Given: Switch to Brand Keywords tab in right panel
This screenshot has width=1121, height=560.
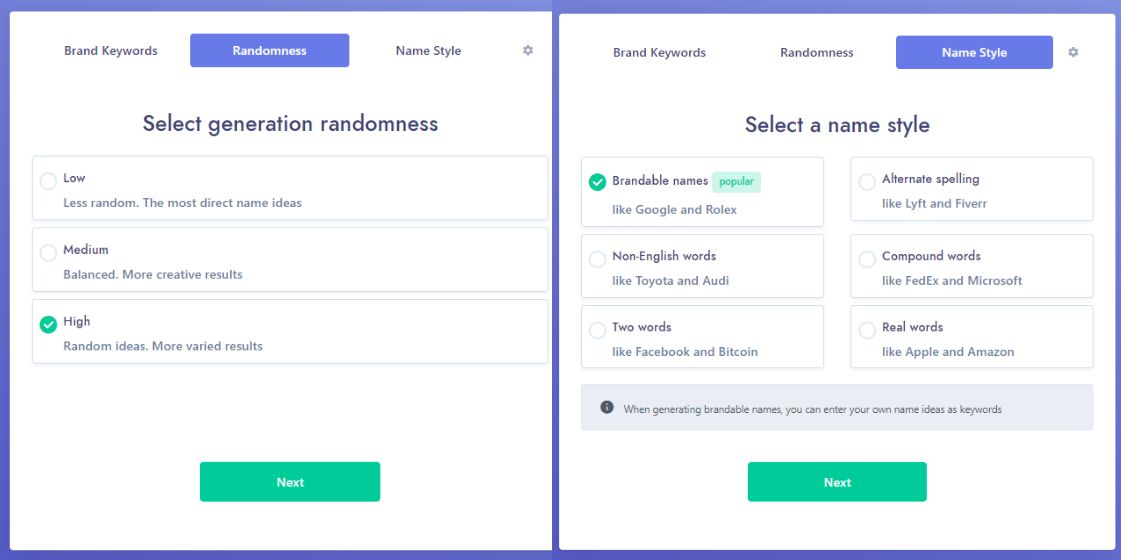Looking at the screenshot, I should click(x=659, y=53).
